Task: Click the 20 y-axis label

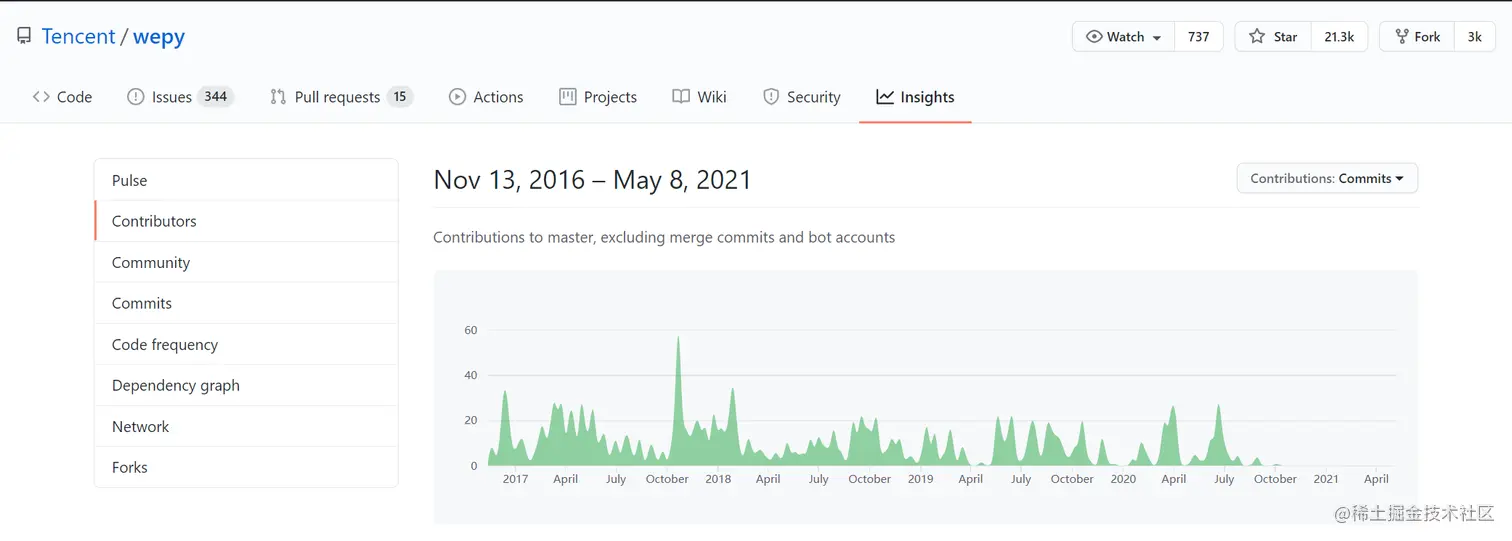Action: tap(471, 420)
